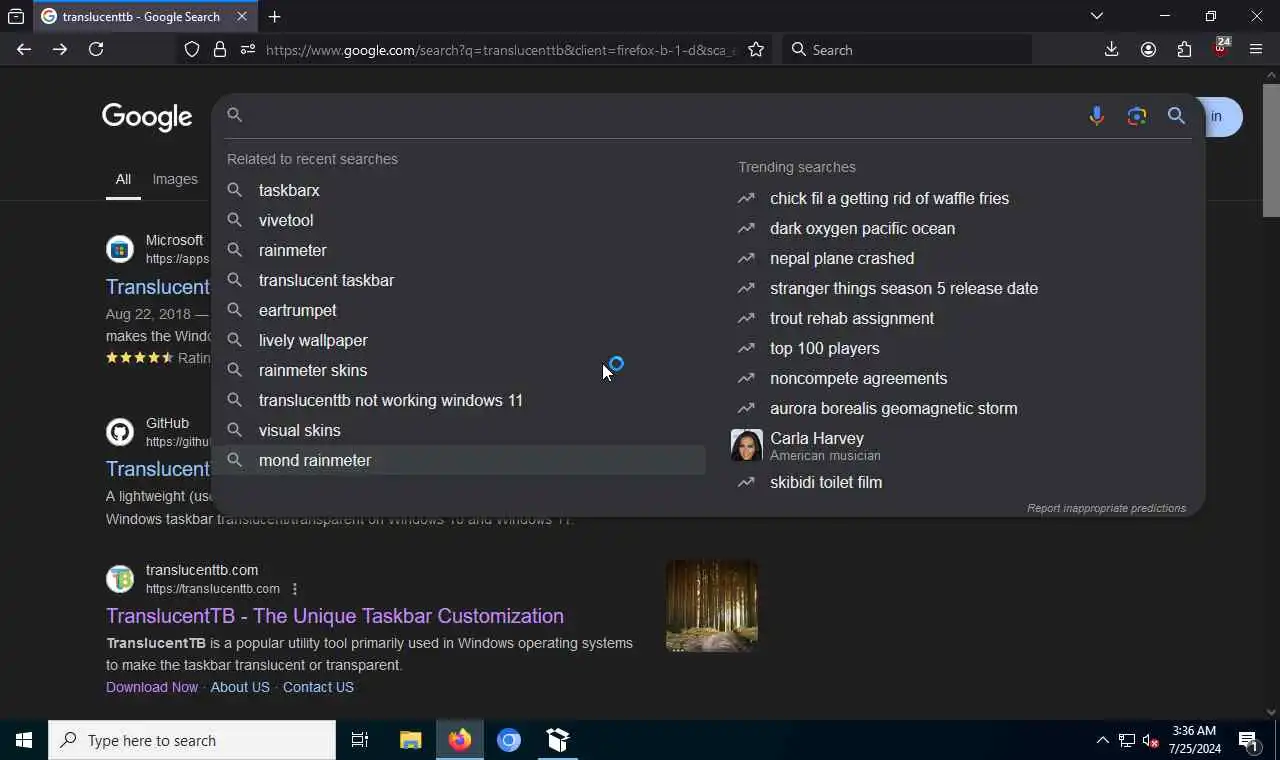Click the Google logo
This screenshot has height=760, width=1280.
point(147,117)
